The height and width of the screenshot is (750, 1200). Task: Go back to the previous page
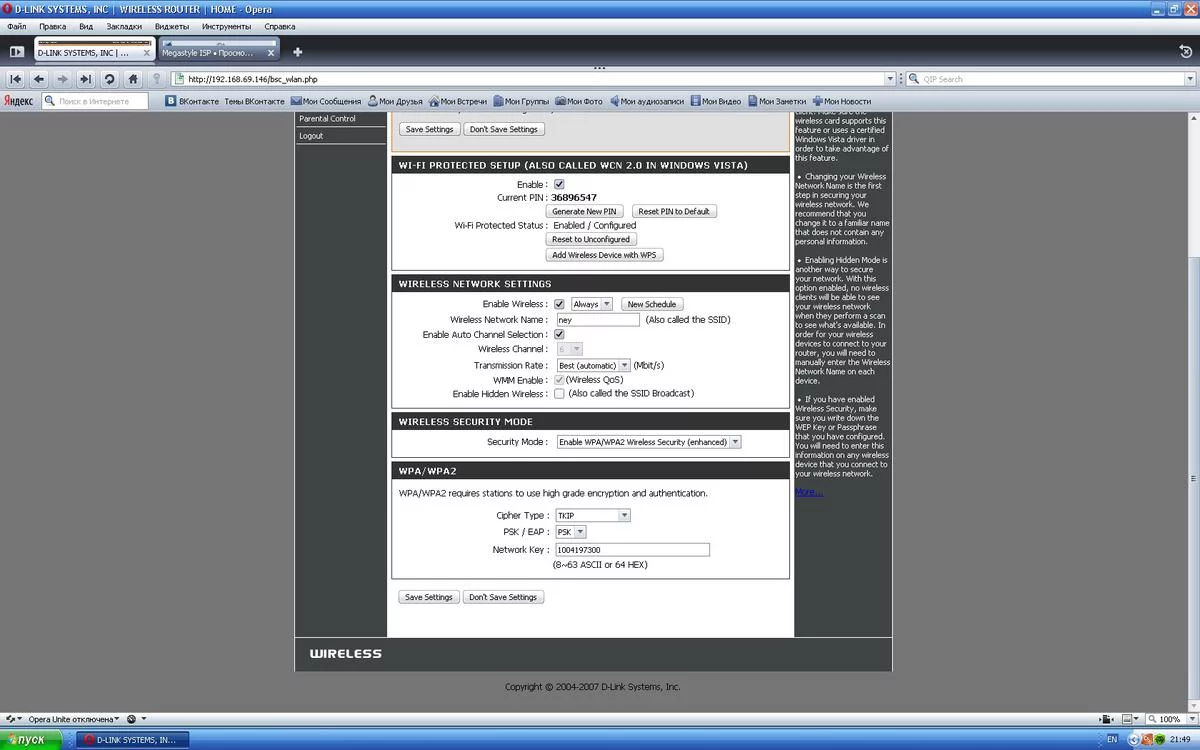point(39,79)
